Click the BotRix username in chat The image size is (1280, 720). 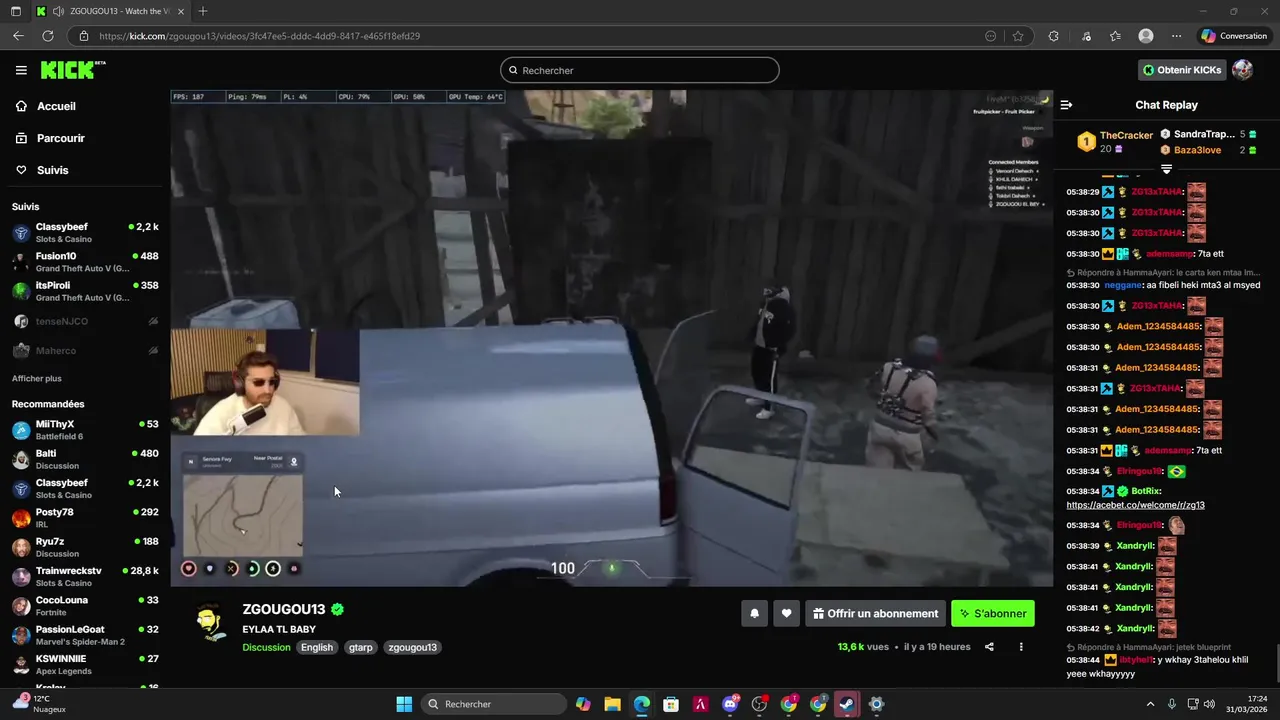click(1145, 492)
